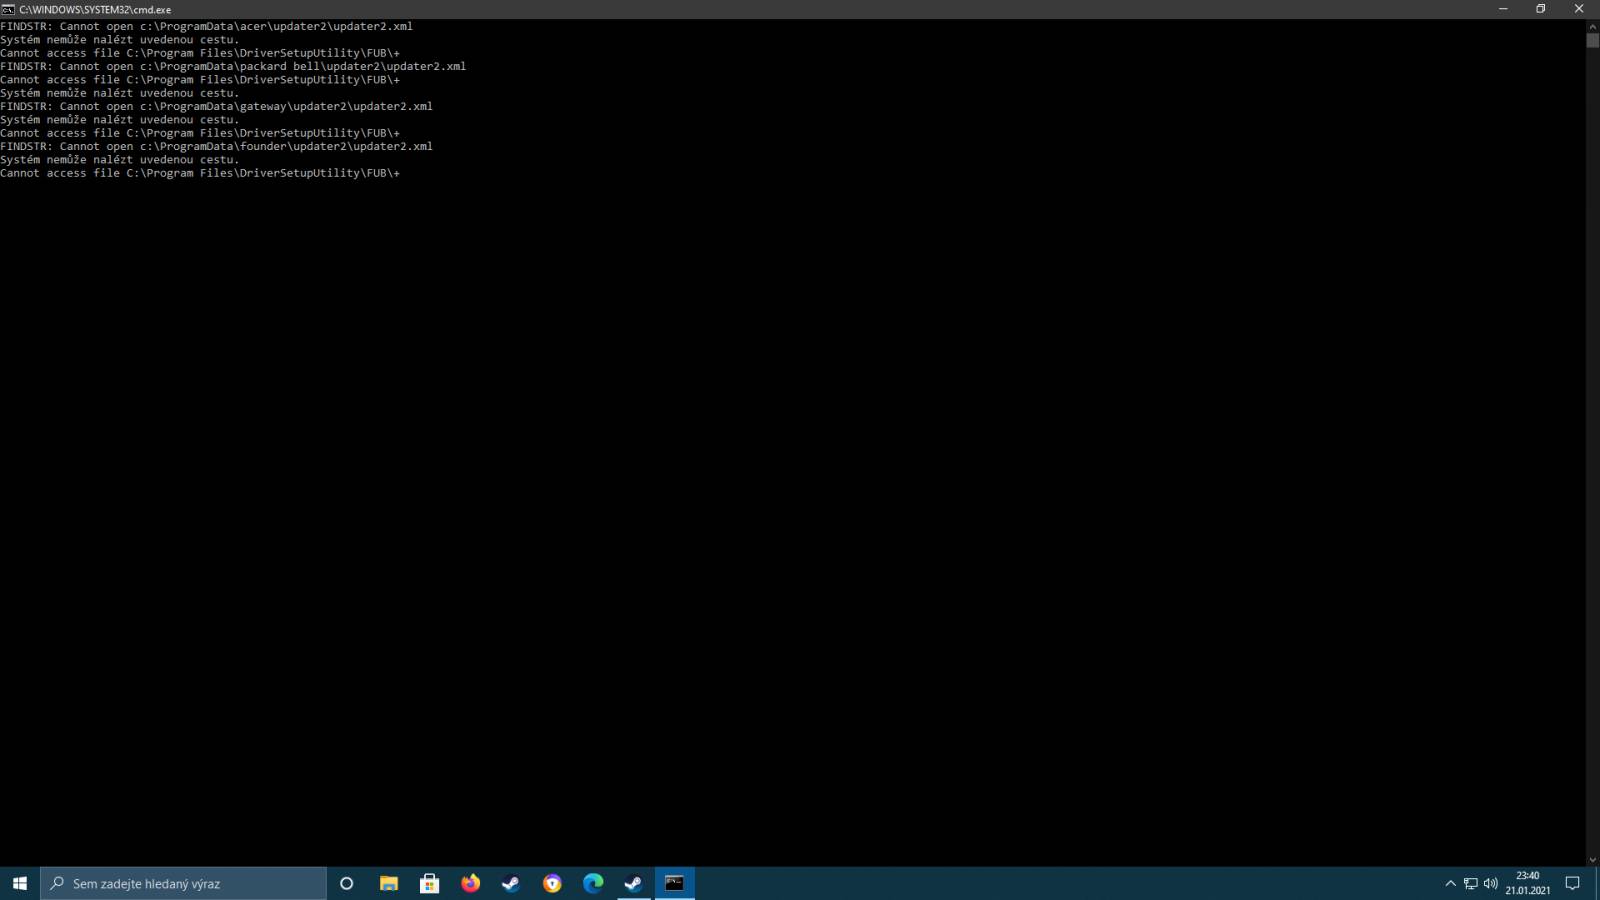Close the cmd.exe window
Image resolution: width=1600 pixels, height=900 pixels.
pos(1580,9)
